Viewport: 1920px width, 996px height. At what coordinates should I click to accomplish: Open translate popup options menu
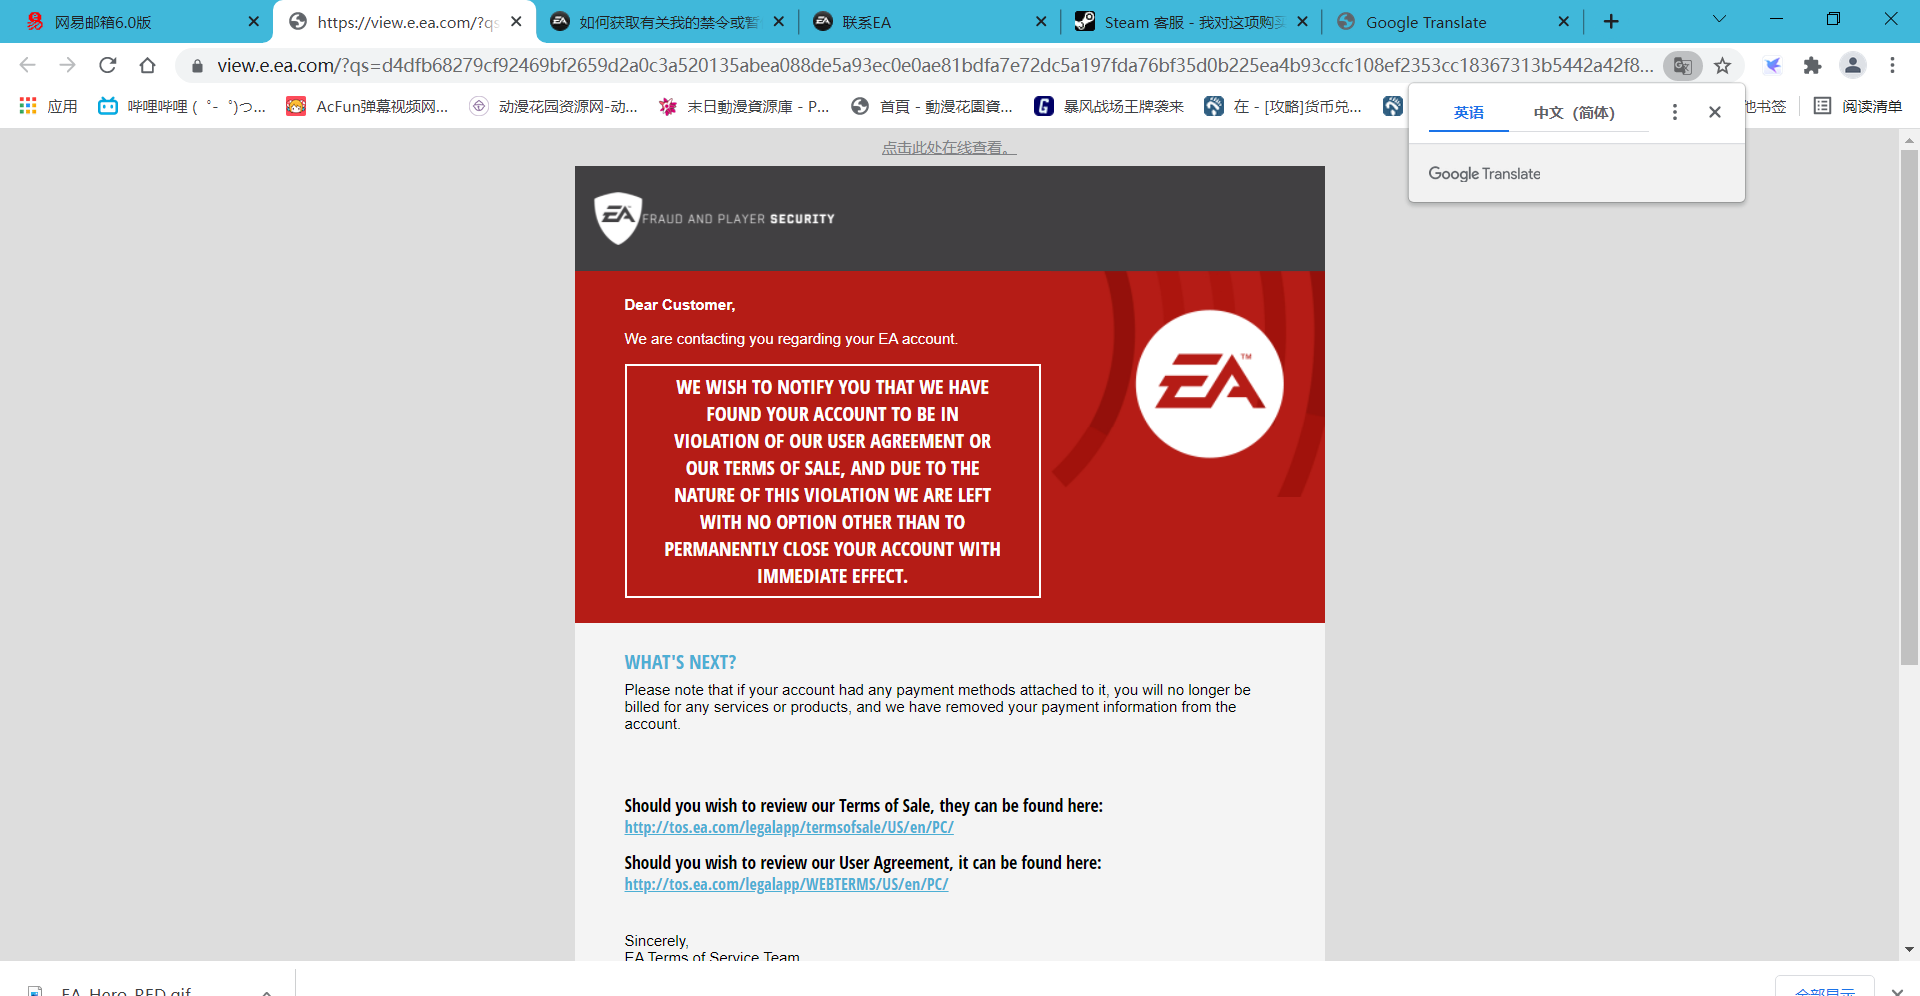[x=1674, y=112]
